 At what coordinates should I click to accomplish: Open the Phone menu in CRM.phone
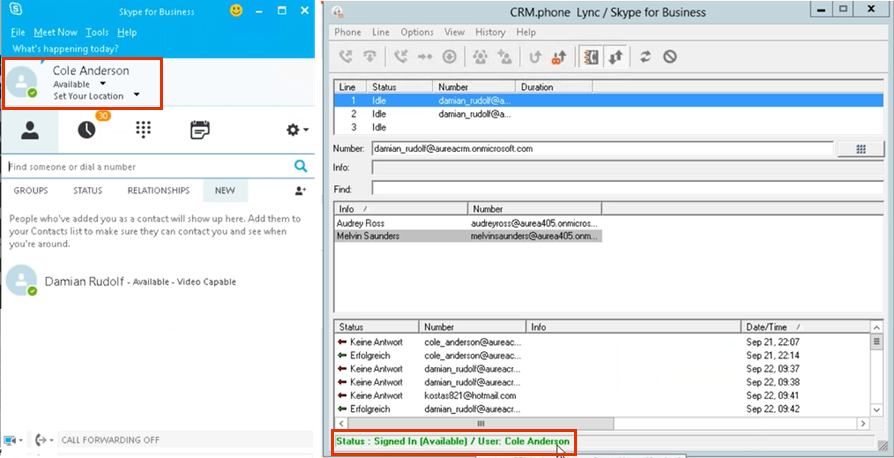(x=347, y=32)
